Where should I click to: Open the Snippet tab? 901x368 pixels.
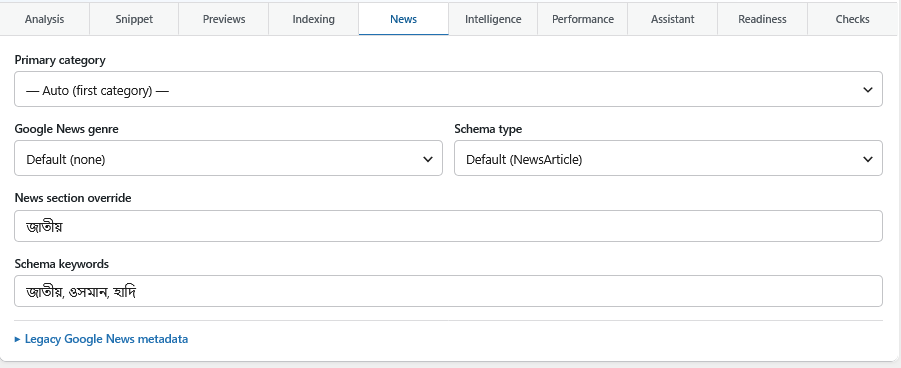click(x=134, y=19)
